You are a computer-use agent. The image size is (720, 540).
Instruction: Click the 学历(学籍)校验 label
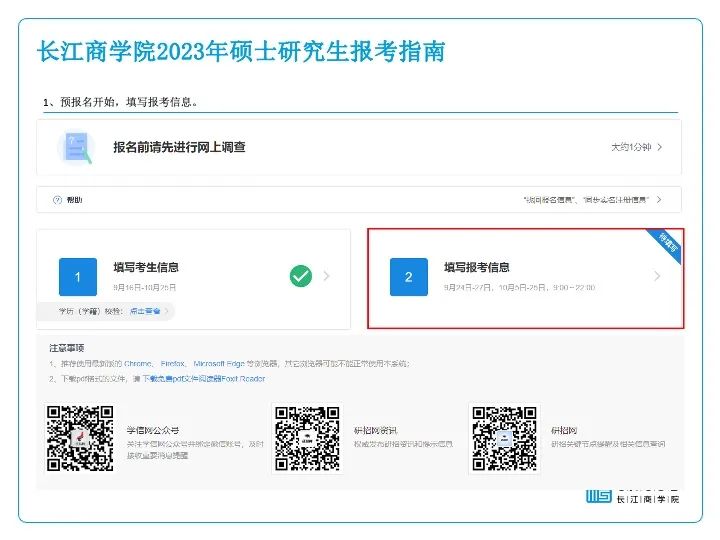coord(91,311)
